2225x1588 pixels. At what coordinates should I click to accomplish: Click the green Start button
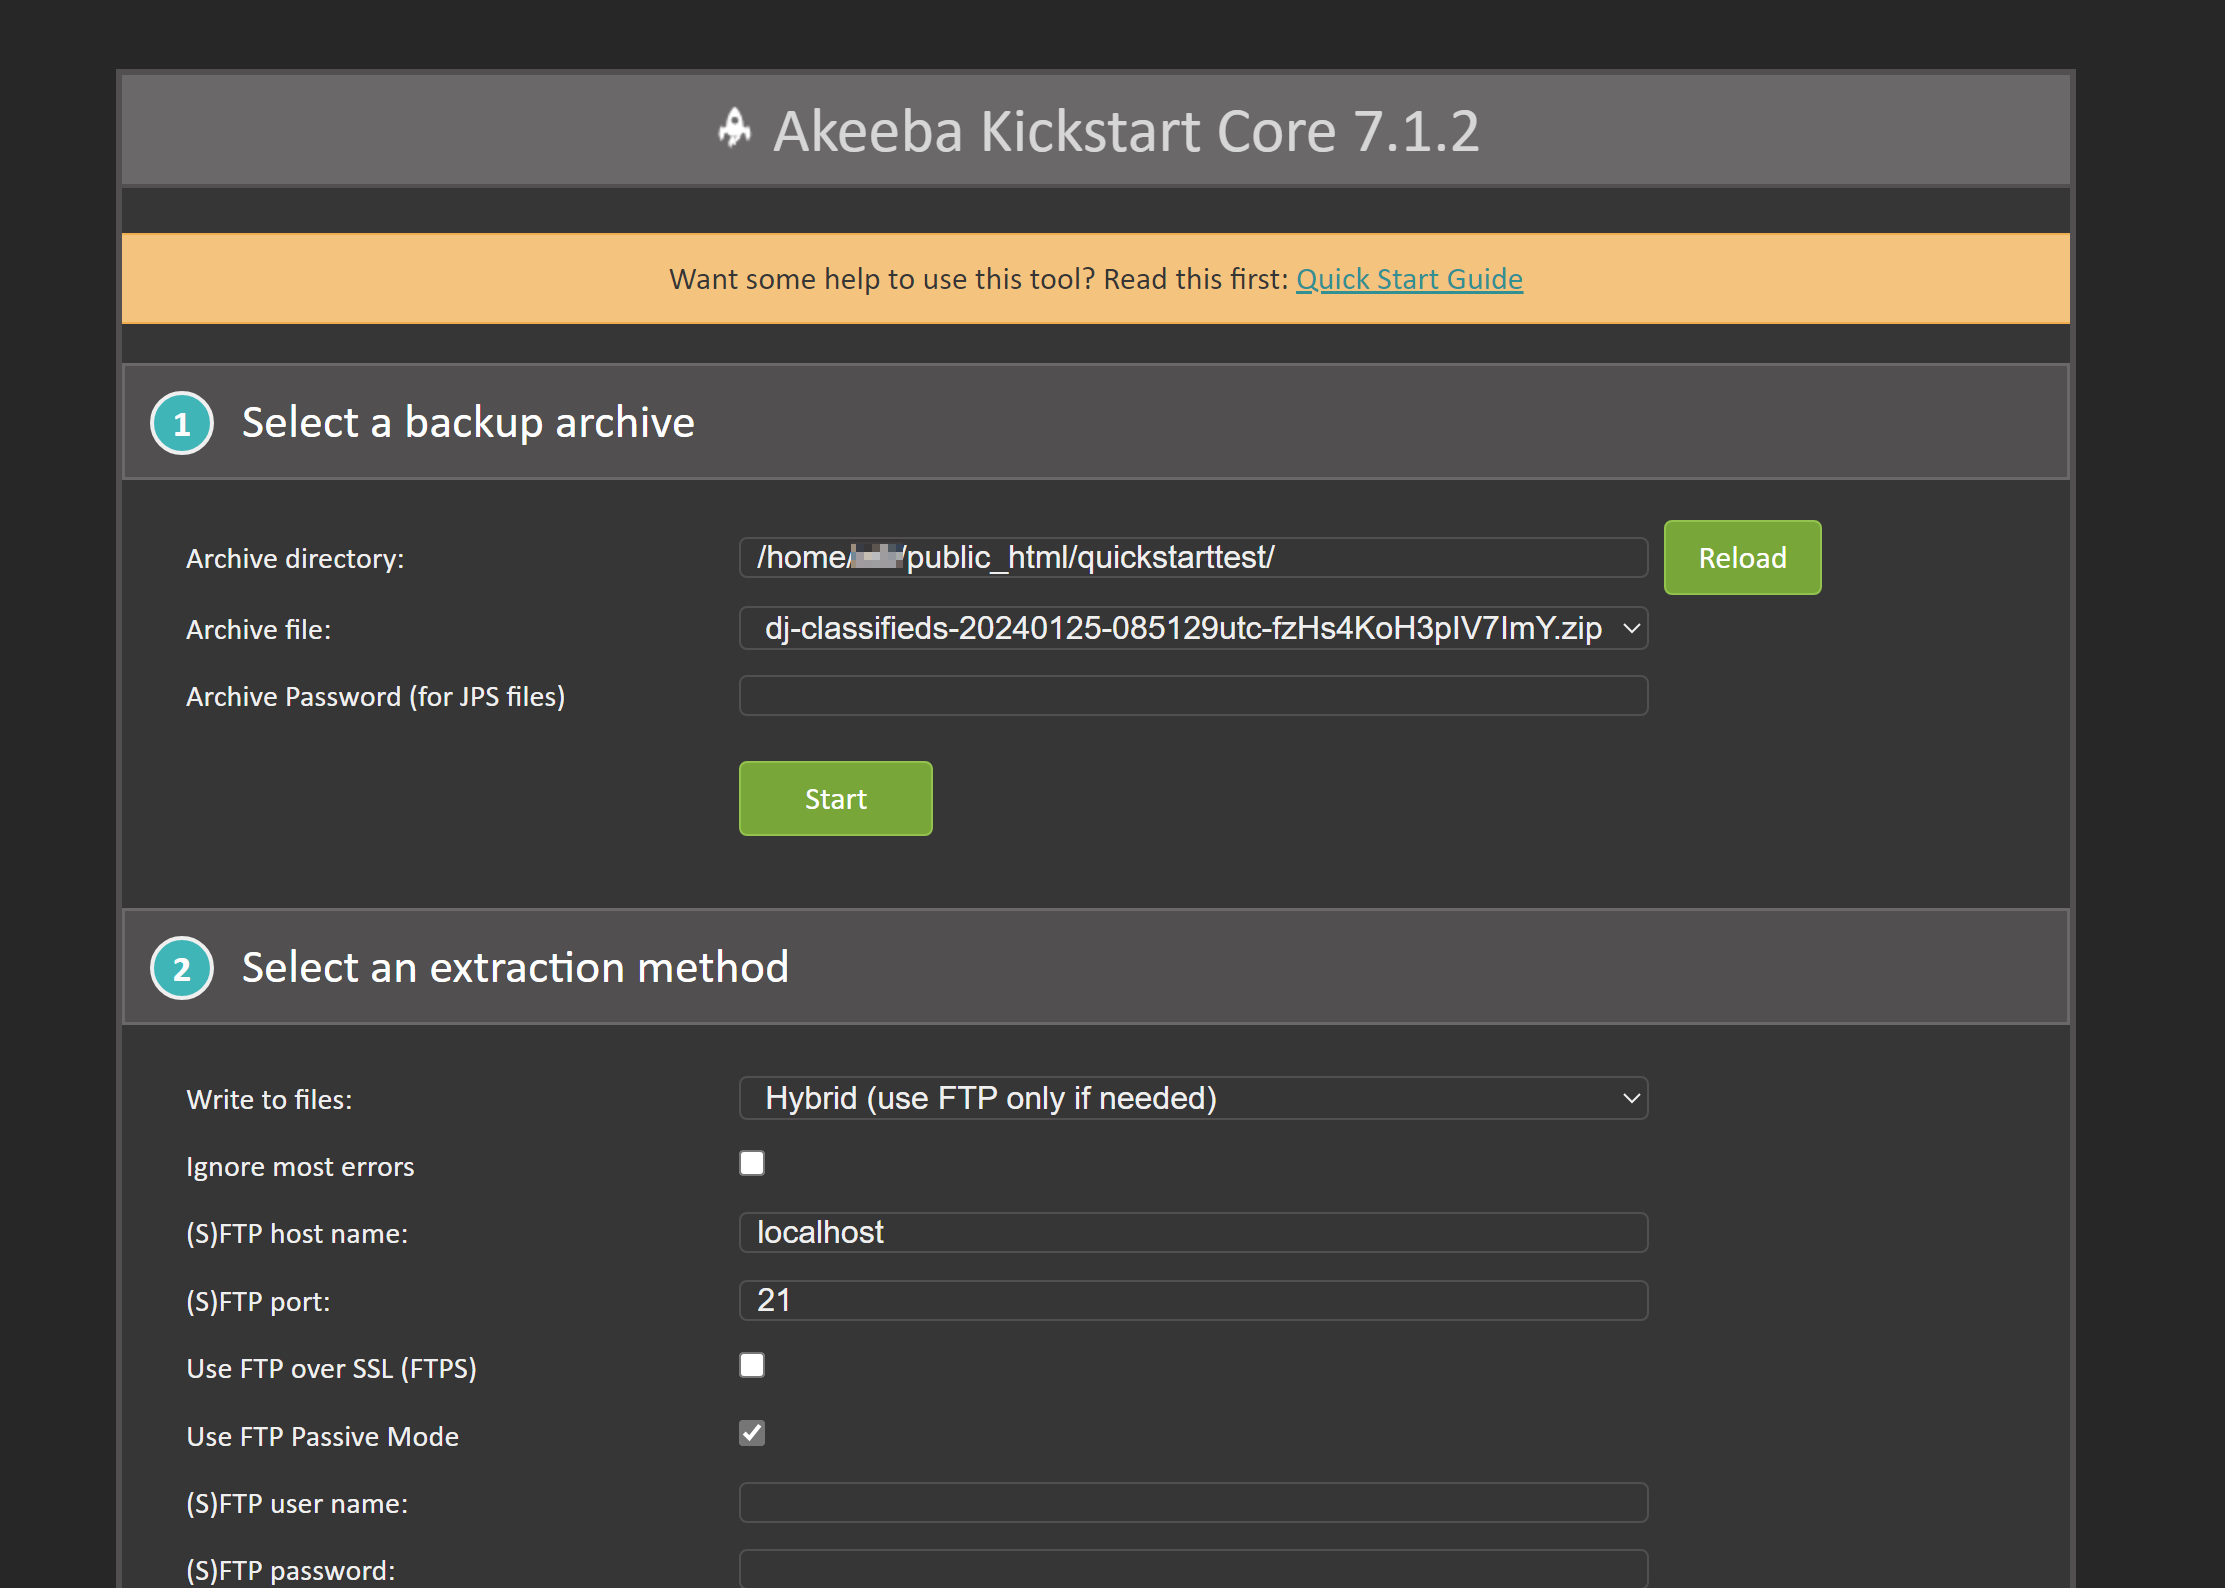[835, 798]
